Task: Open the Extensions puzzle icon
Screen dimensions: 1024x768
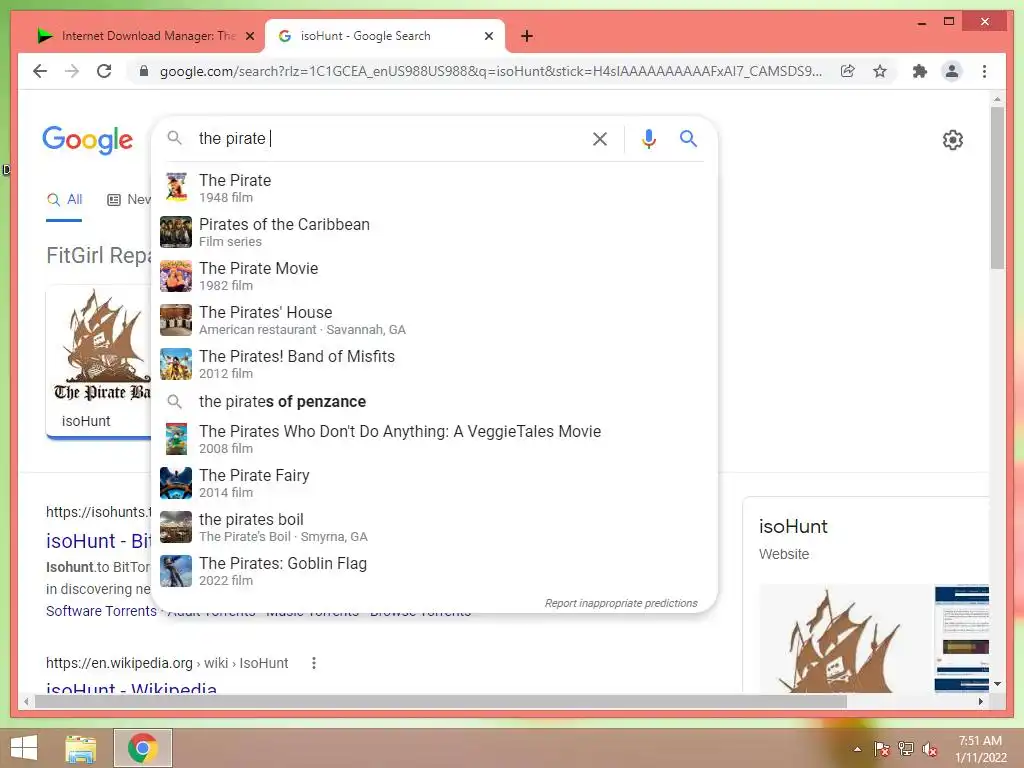Action: pos(920,71)
